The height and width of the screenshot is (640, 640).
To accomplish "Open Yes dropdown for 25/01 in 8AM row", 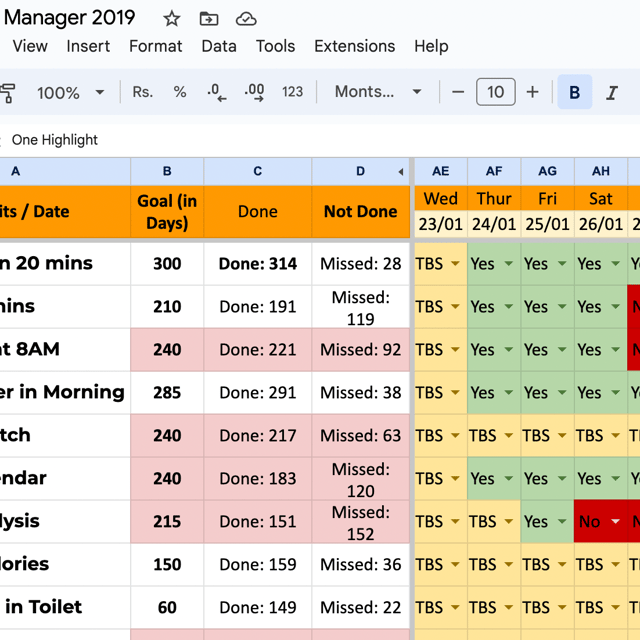I will pyautogui.click(x=562, y=350).
